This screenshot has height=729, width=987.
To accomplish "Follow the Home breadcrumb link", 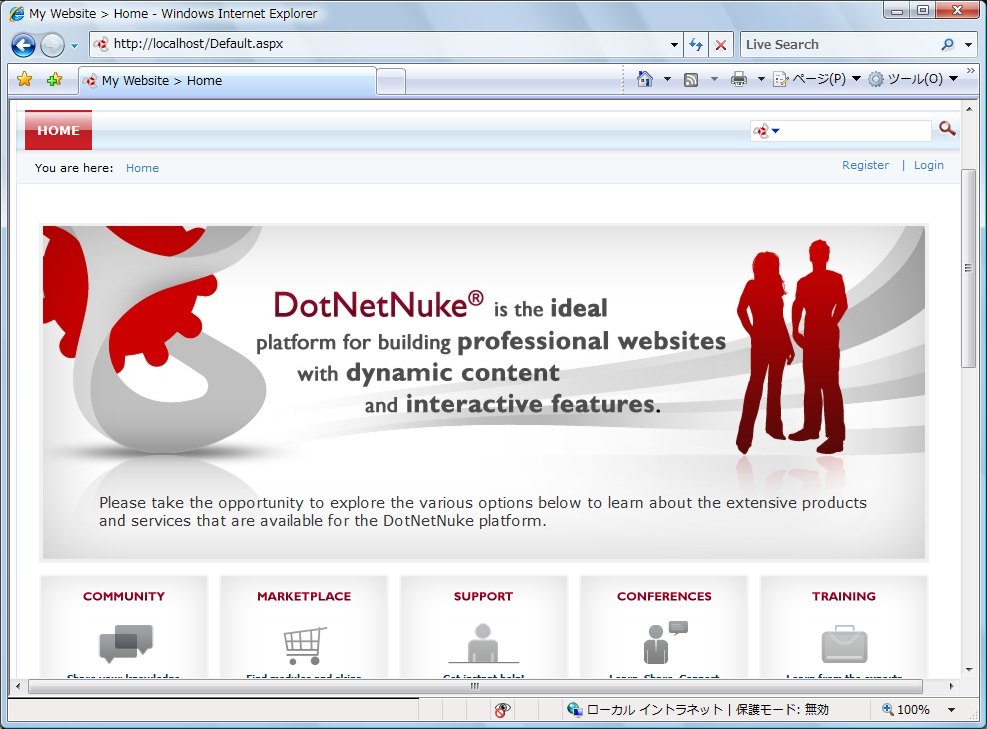I will tap(142, 168).
